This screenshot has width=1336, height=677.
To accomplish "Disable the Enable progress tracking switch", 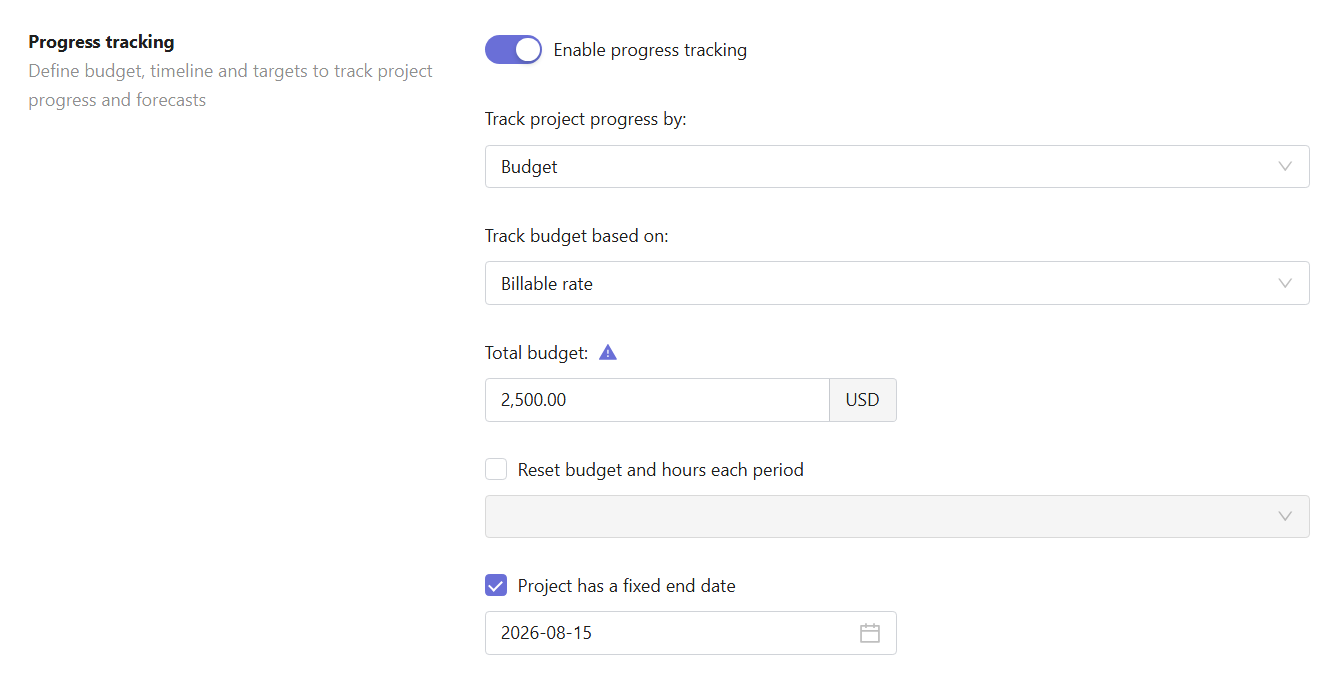I will [513, 50].
